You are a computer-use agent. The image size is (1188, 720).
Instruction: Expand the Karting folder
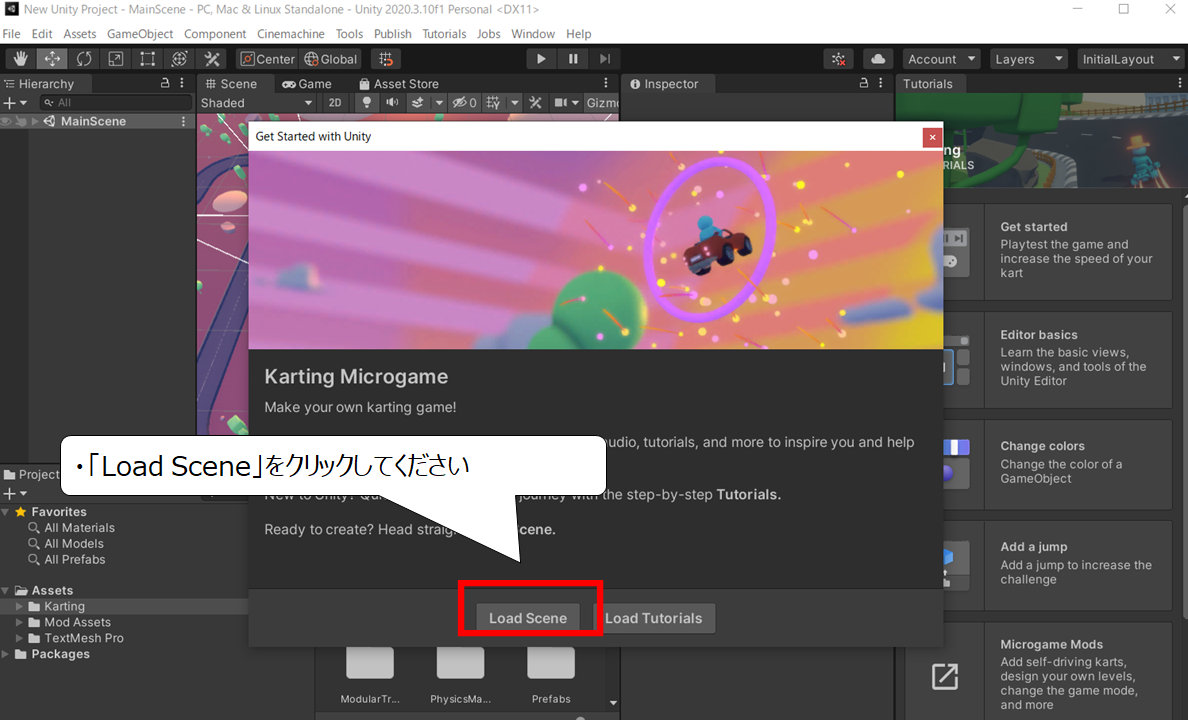click(x=20, y=606)
